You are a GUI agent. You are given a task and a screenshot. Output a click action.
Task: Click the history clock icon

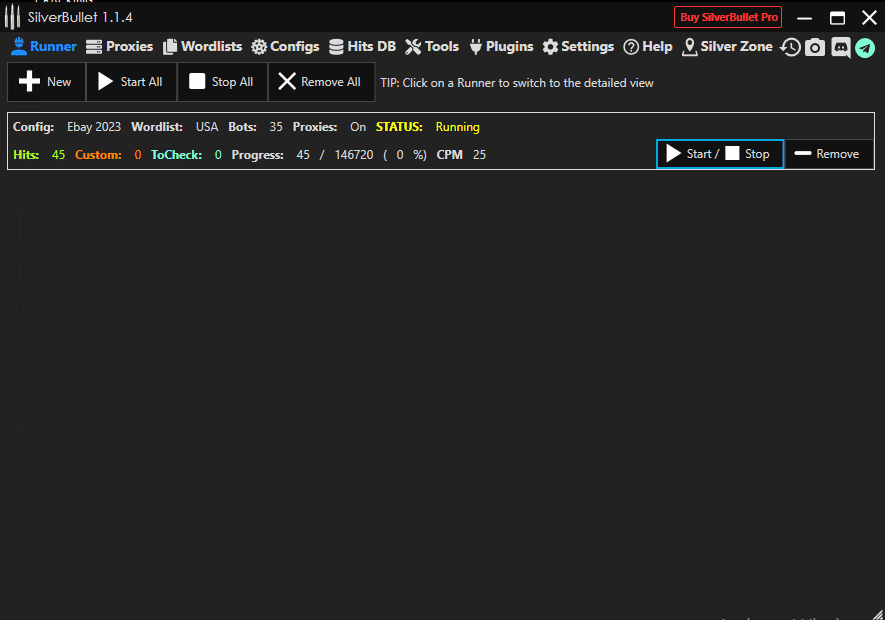pos(790,47)
